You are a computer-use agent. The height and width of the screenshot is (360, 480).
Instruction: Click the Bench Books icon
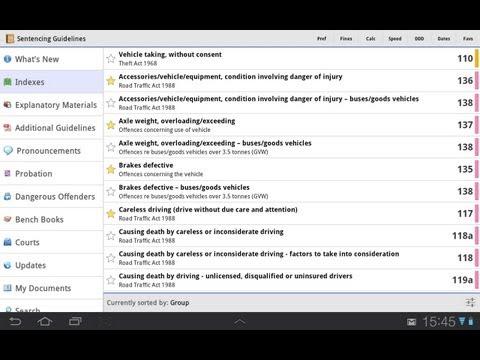click(7, 219)
